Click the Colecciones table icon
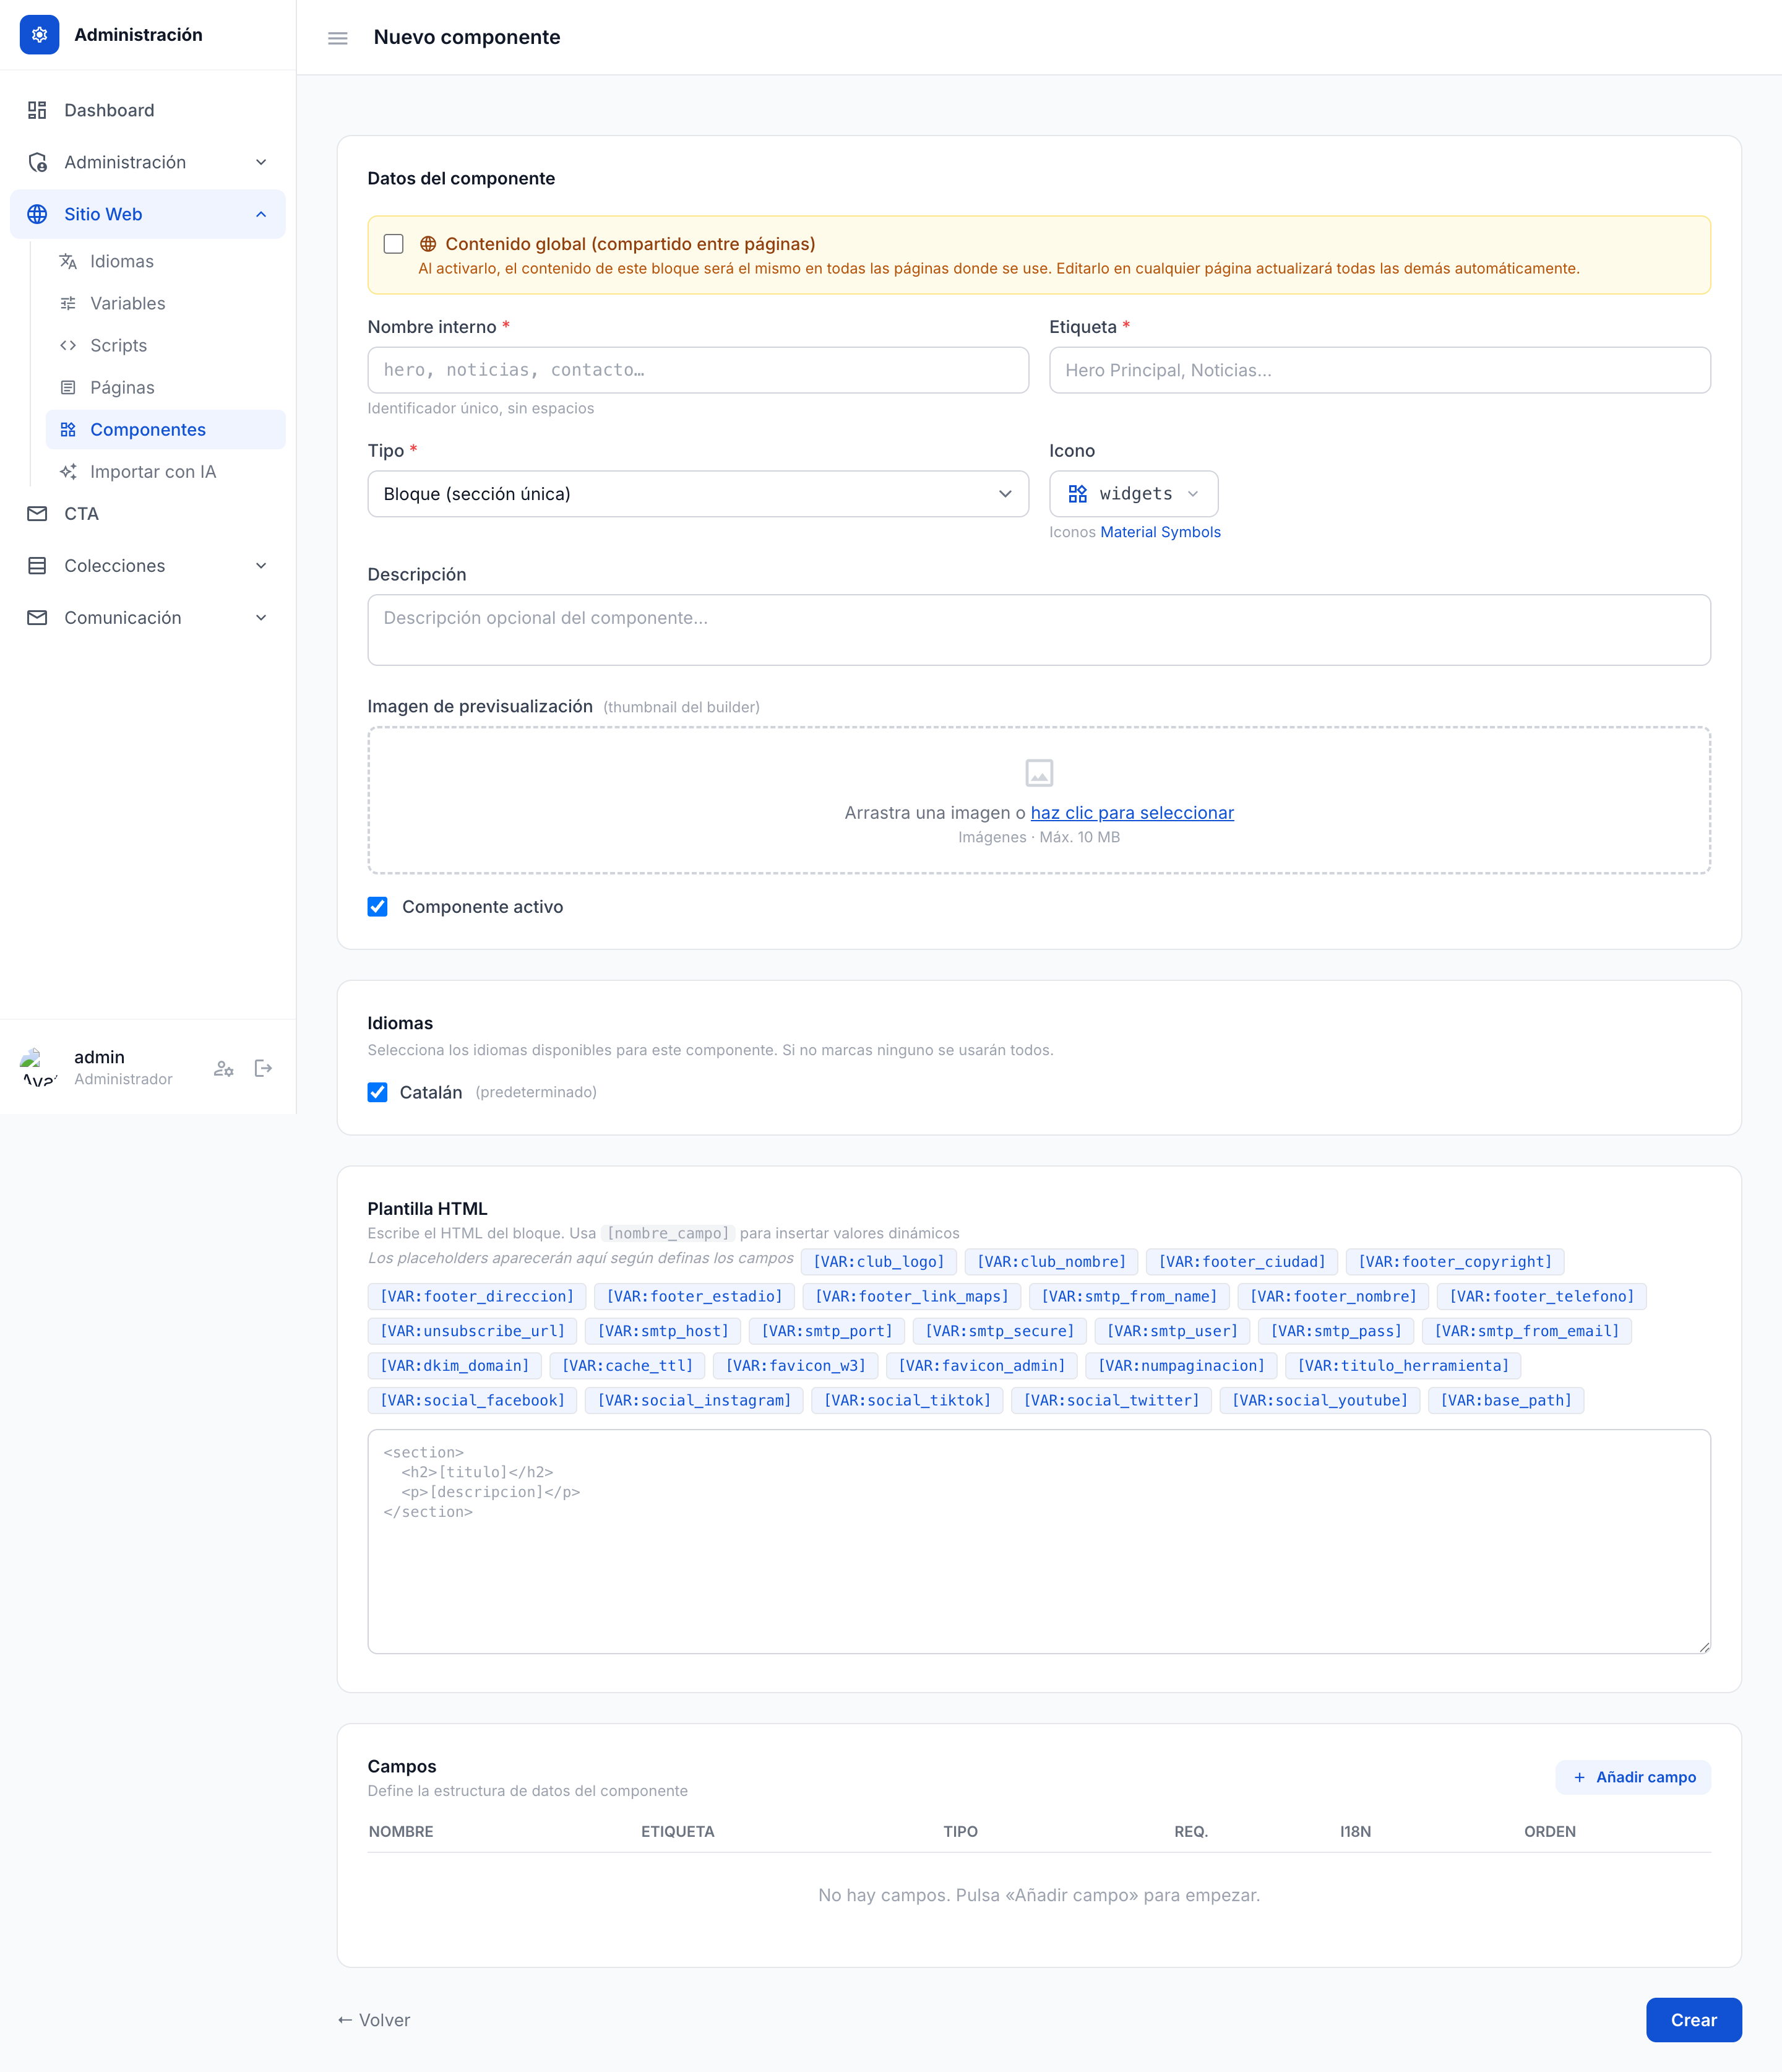This screenshot has width=1782, height=2072. [37, 565]
